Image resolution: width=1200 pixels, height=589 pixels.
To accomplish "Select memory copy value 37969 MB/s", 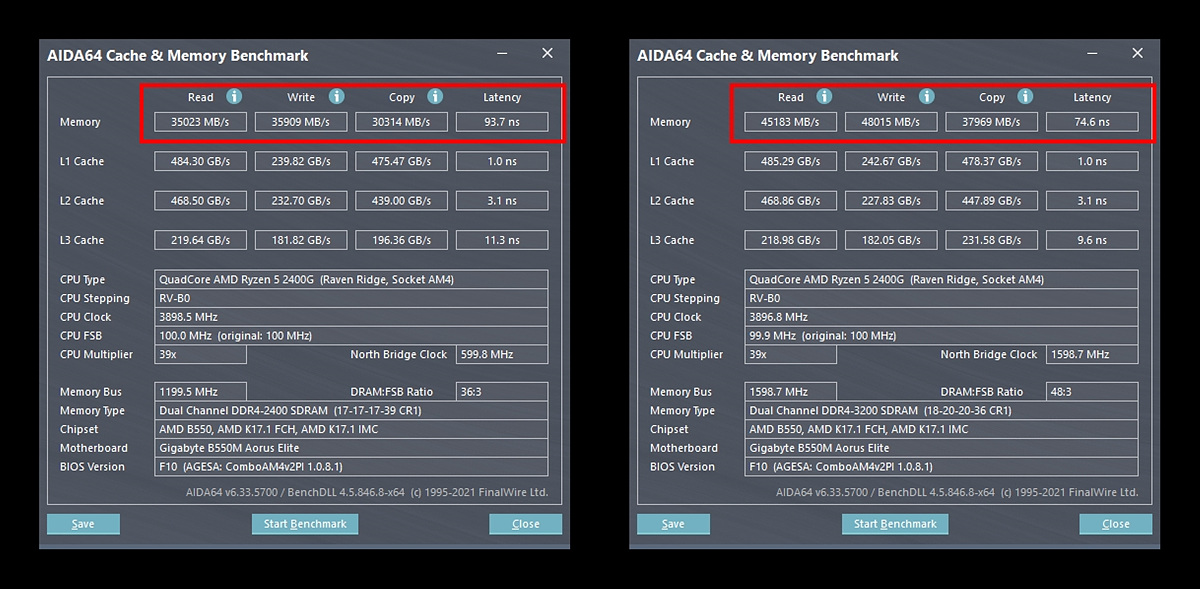I will point(991,122).
